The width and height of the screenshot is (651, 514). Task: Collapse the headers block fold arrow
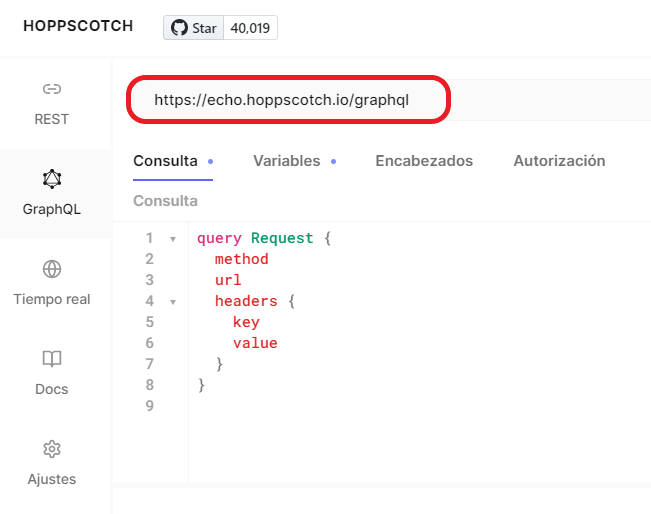[x=173, y=302]
